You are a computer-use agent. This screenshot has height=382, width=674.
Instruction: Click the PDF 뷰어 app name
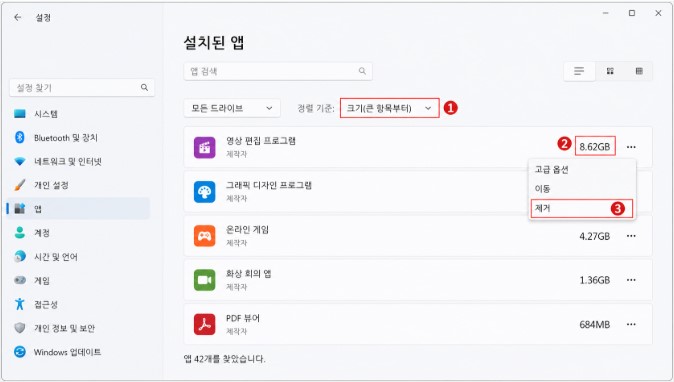coord(243,318)
